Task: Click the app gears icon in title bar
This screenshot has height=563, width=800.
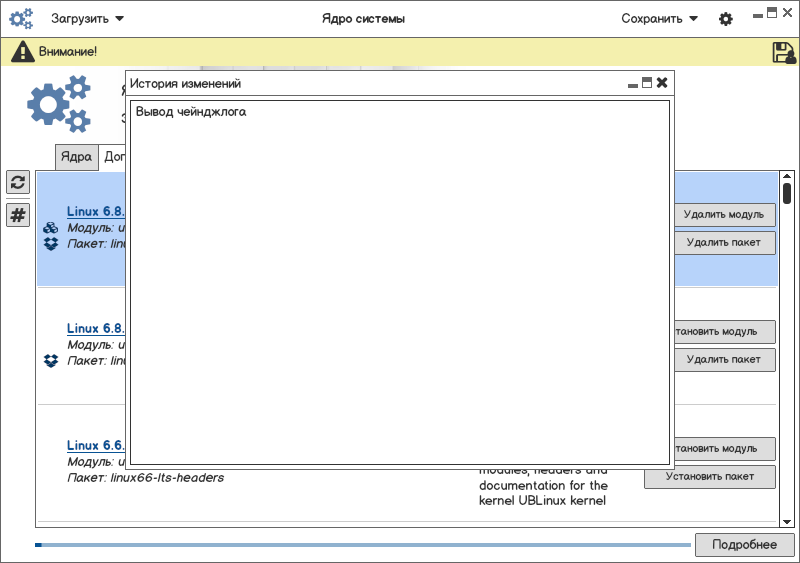Action: tap(21, 19)
